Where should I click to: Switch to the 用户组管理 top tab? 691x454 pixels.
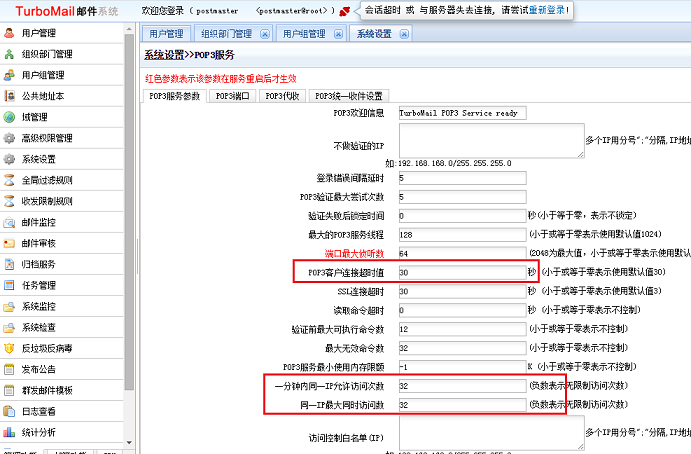click(304, 34)
